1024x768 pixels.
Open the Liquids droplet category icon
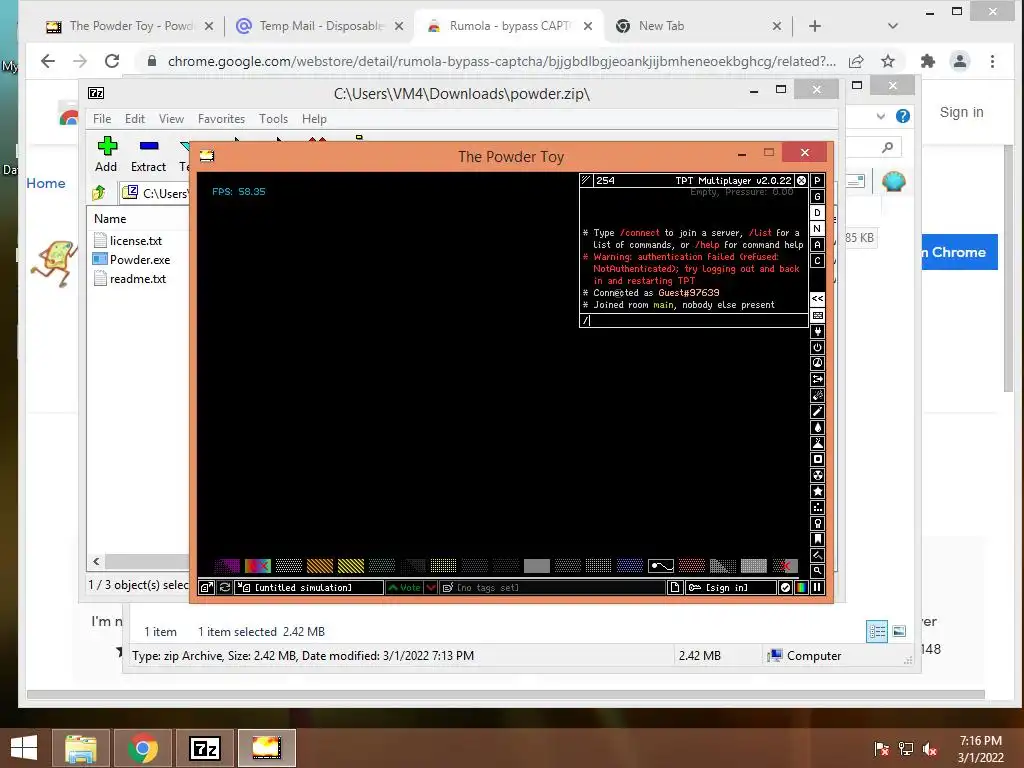(817, 427)
